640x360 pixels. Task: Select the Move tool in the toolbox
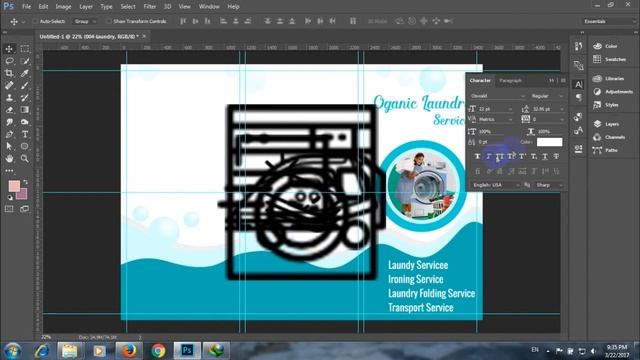tap(9, 49)
